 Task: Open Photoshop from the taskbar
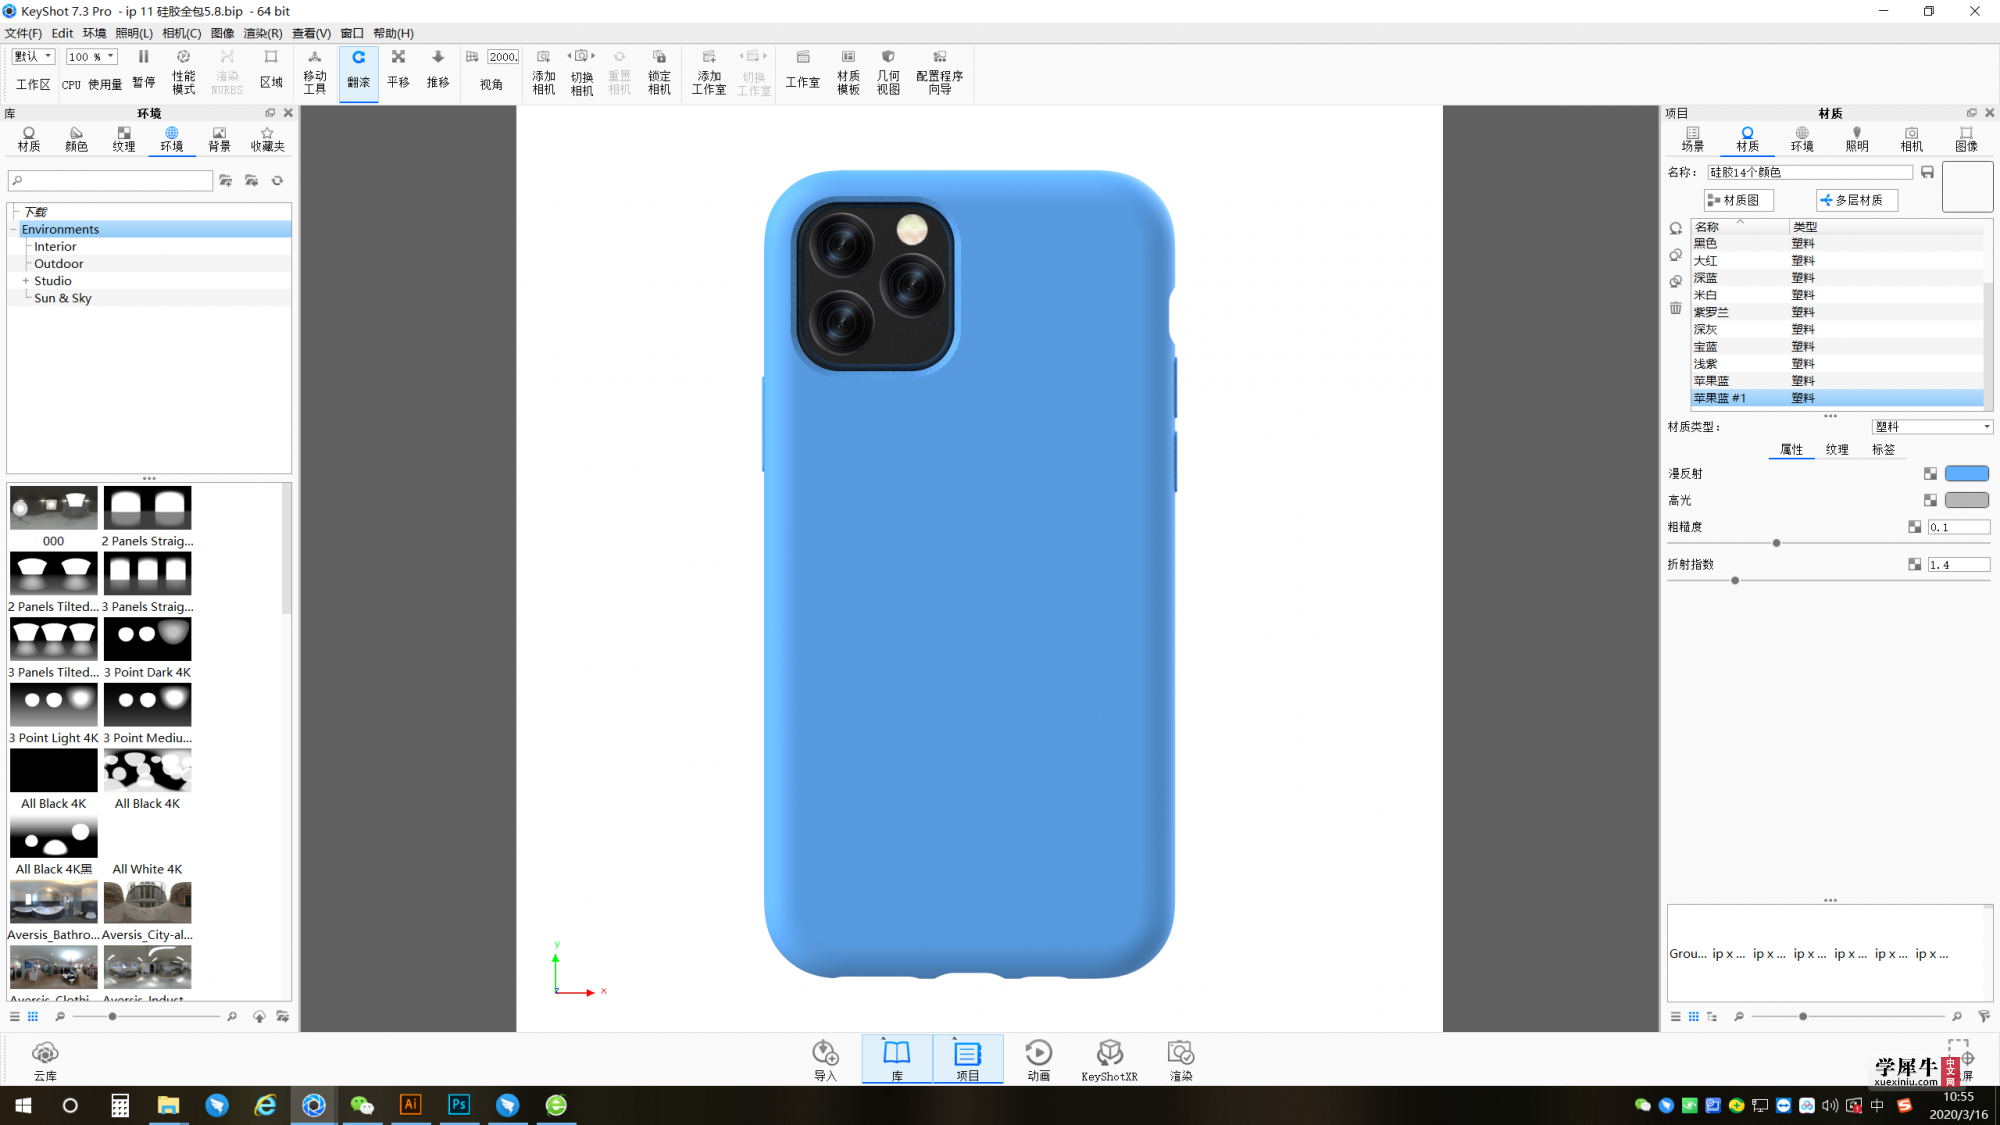click(x=459, y=1105)
